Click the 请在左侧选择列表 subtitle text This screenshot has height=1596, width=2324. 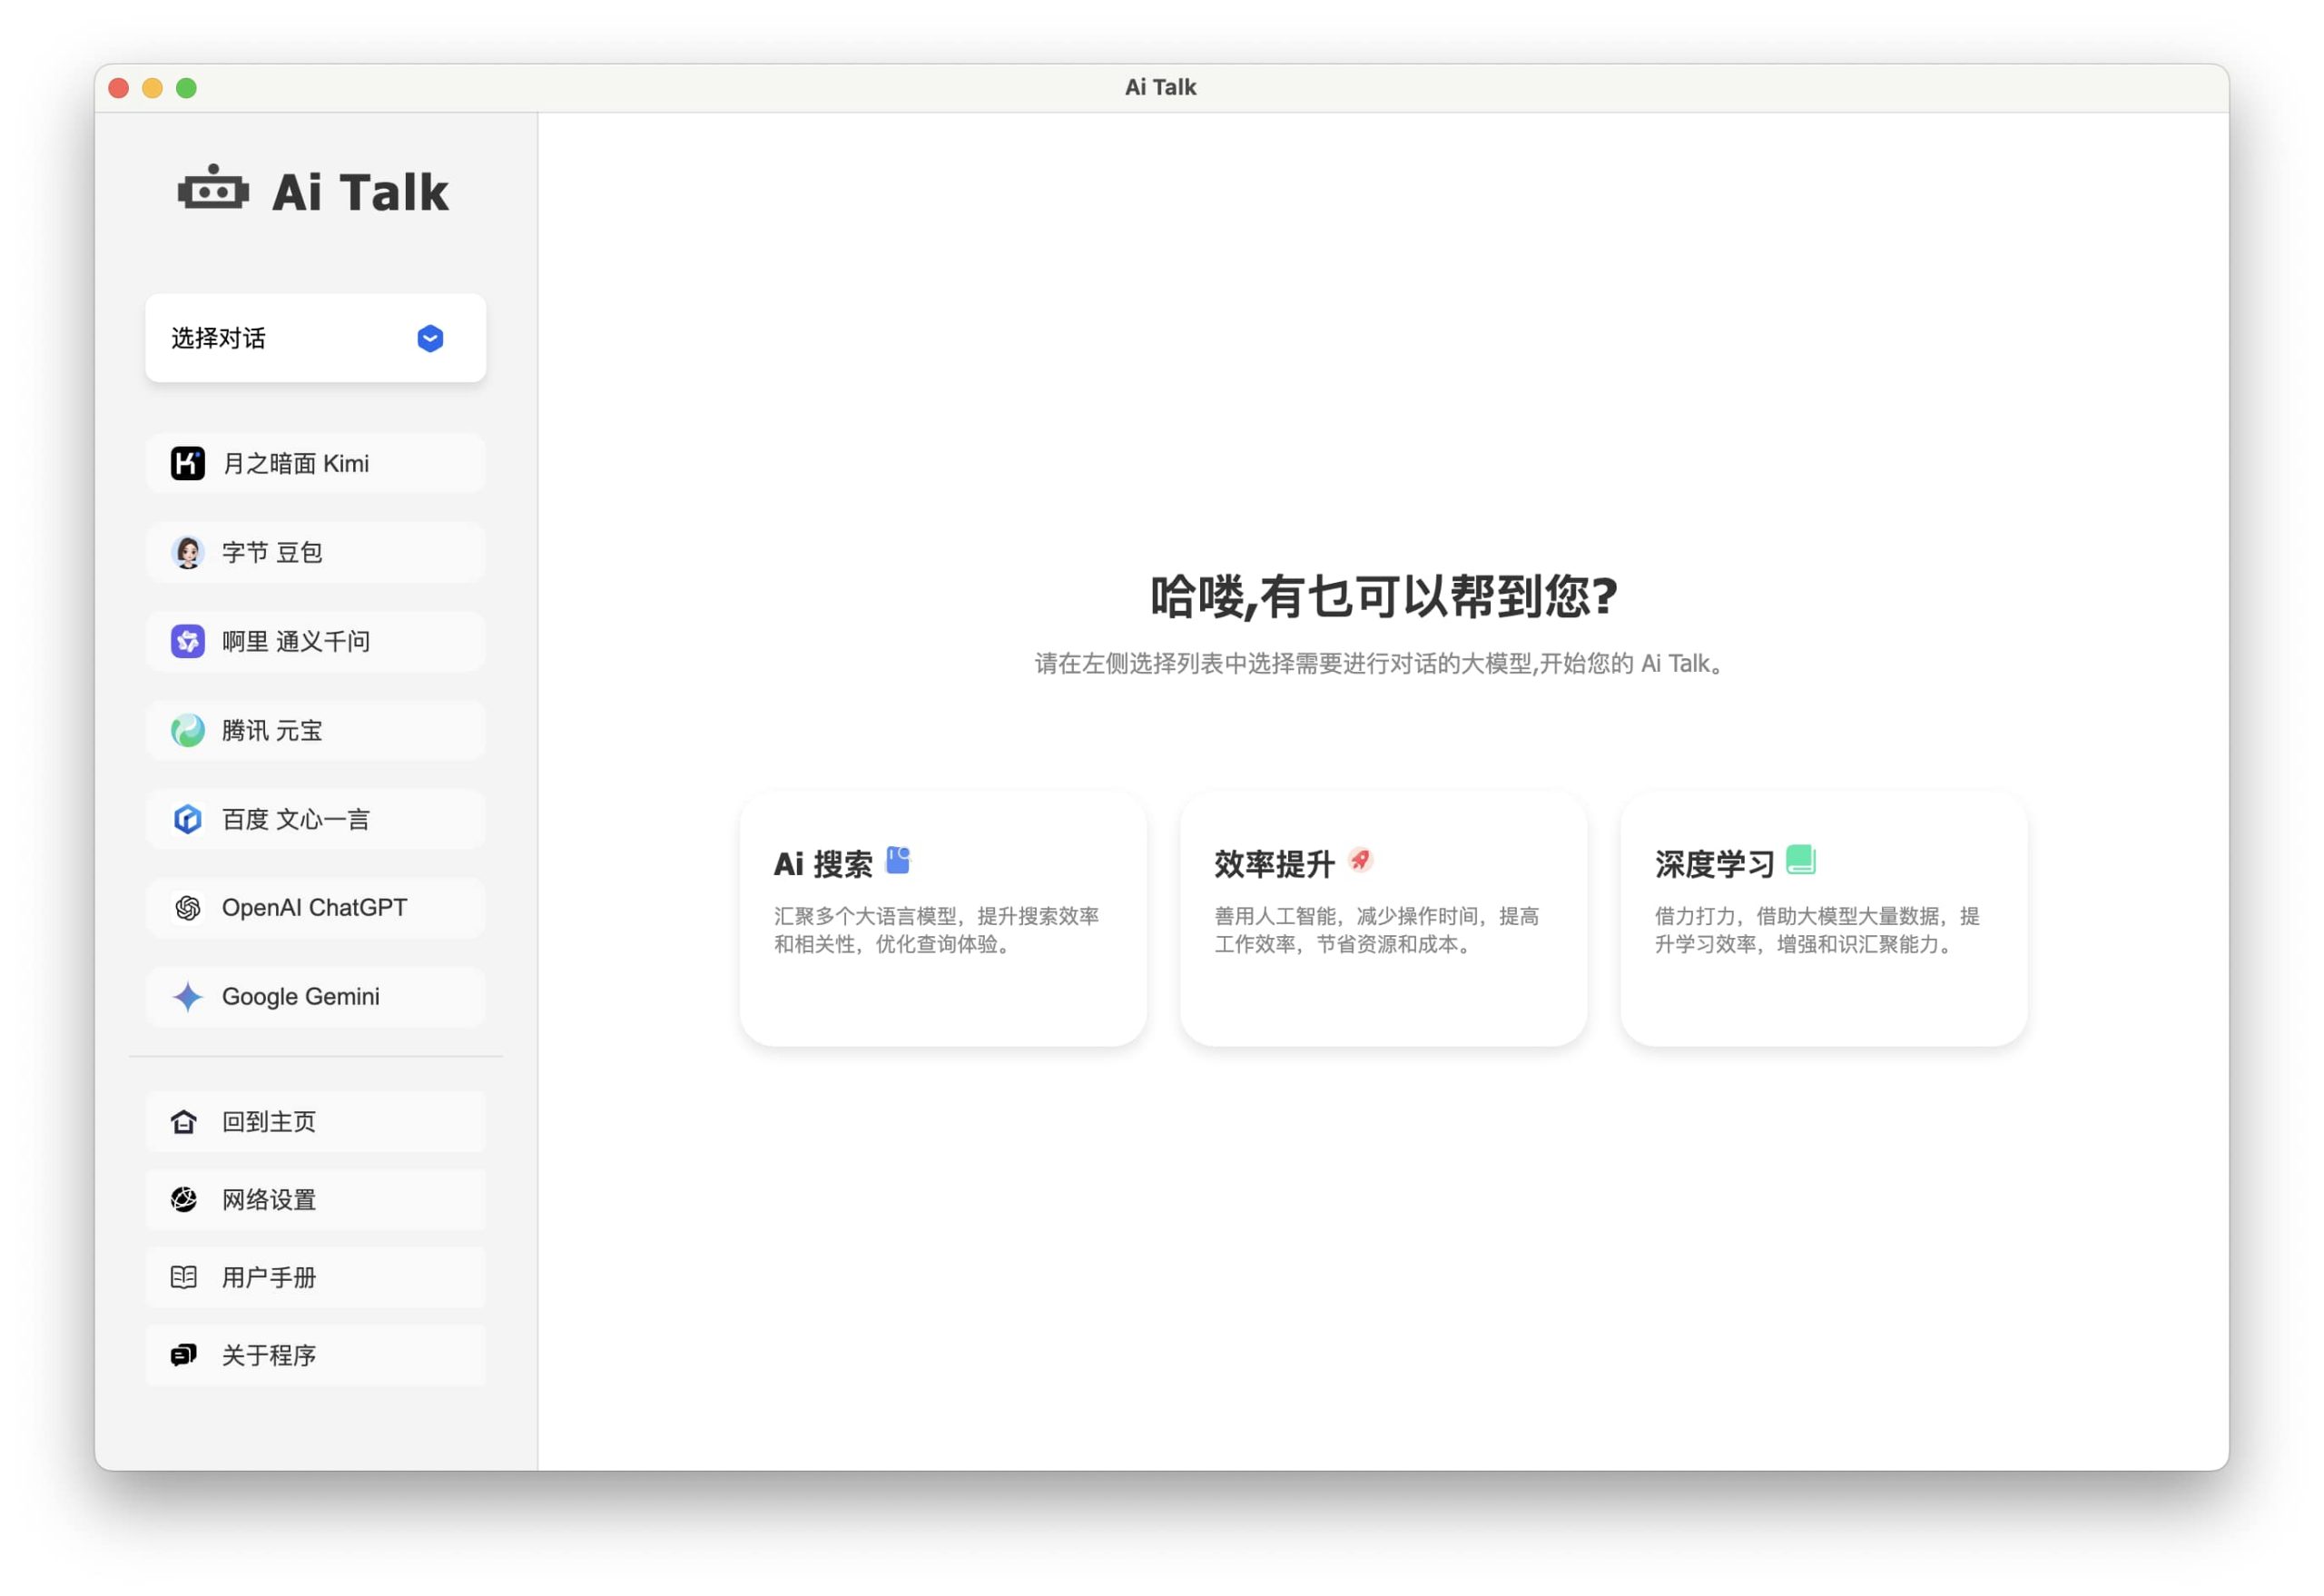[1380, 664]
